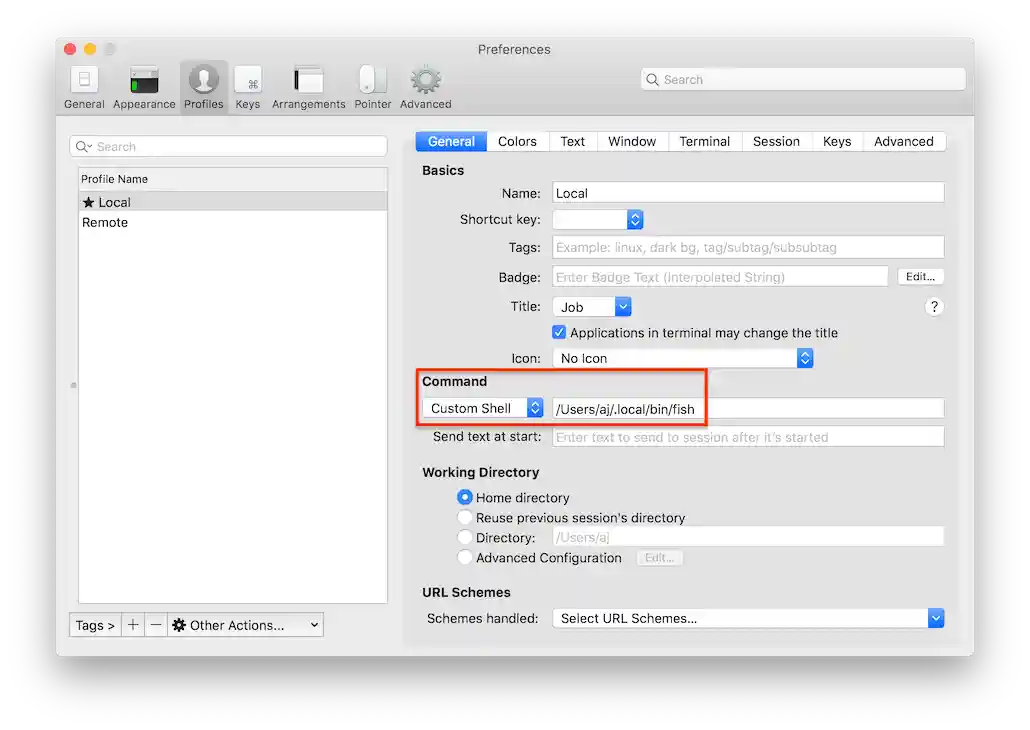Open Other Actions gear menu
Screen dimensions: 1030x730
(245, 624)
